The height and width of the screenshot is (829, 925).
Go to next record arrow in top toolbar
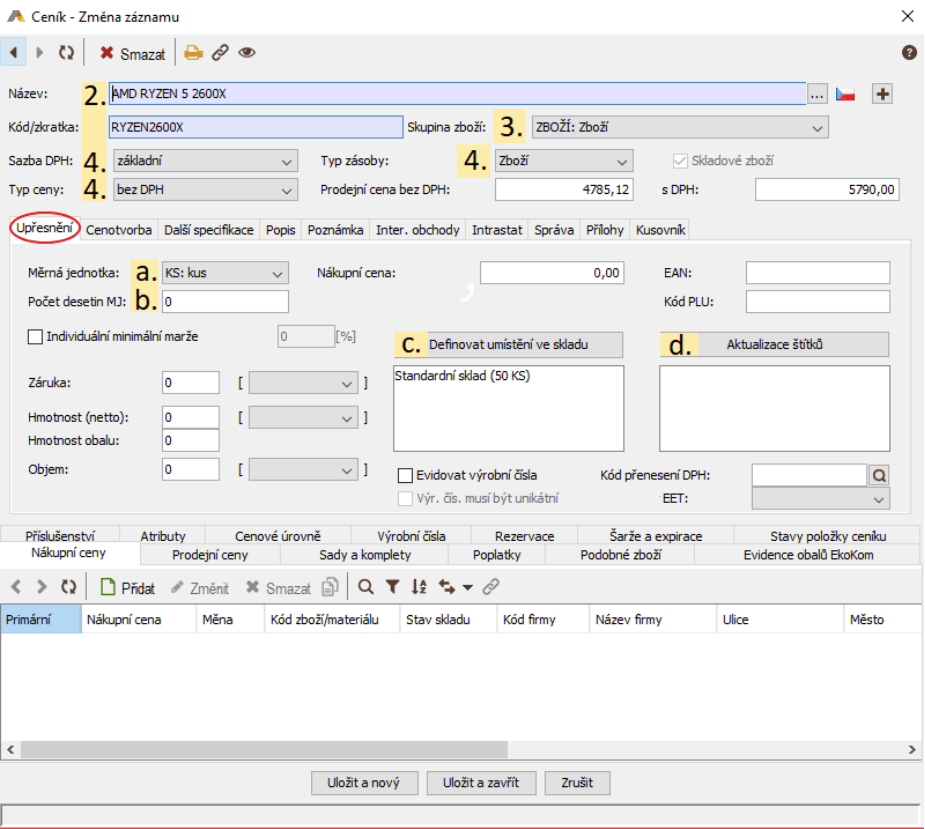(x=40, y=53)
